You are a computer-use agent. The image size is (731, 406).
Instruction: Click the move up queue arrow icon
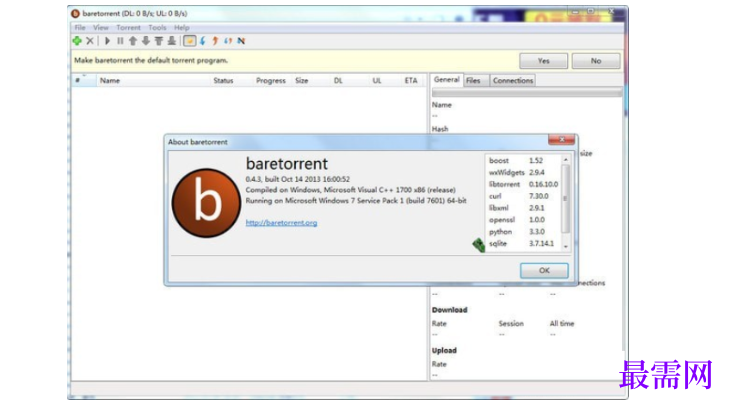tap(133, 41)
